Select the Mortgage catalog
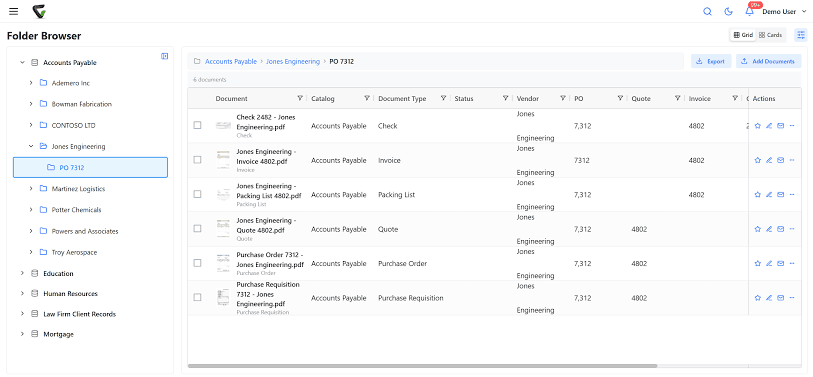 [x=59, y=334]
